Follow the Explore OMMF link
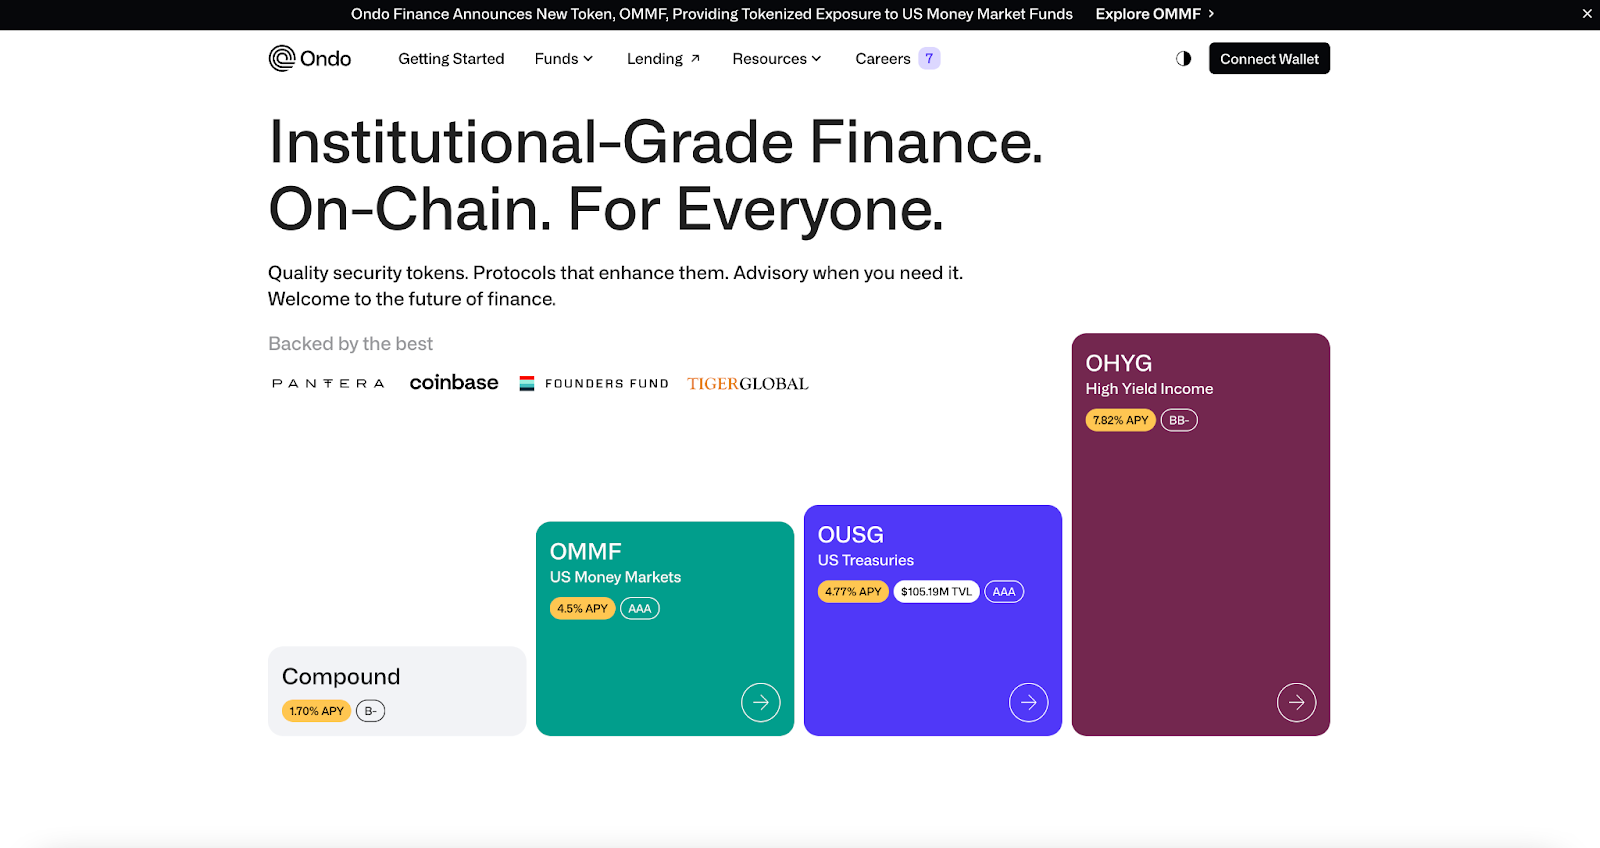Image resolution: width=1600 pixels, height=848 pixels. [1155, 14]
